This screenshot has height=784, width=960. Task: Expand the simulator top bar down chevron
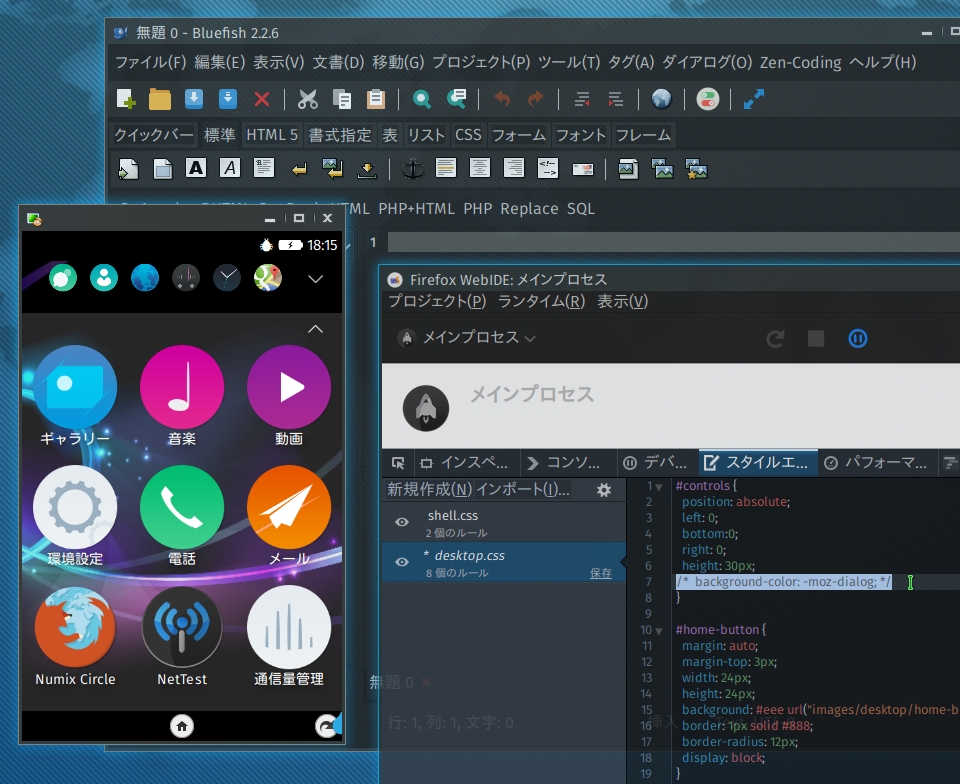coord(316,278)
